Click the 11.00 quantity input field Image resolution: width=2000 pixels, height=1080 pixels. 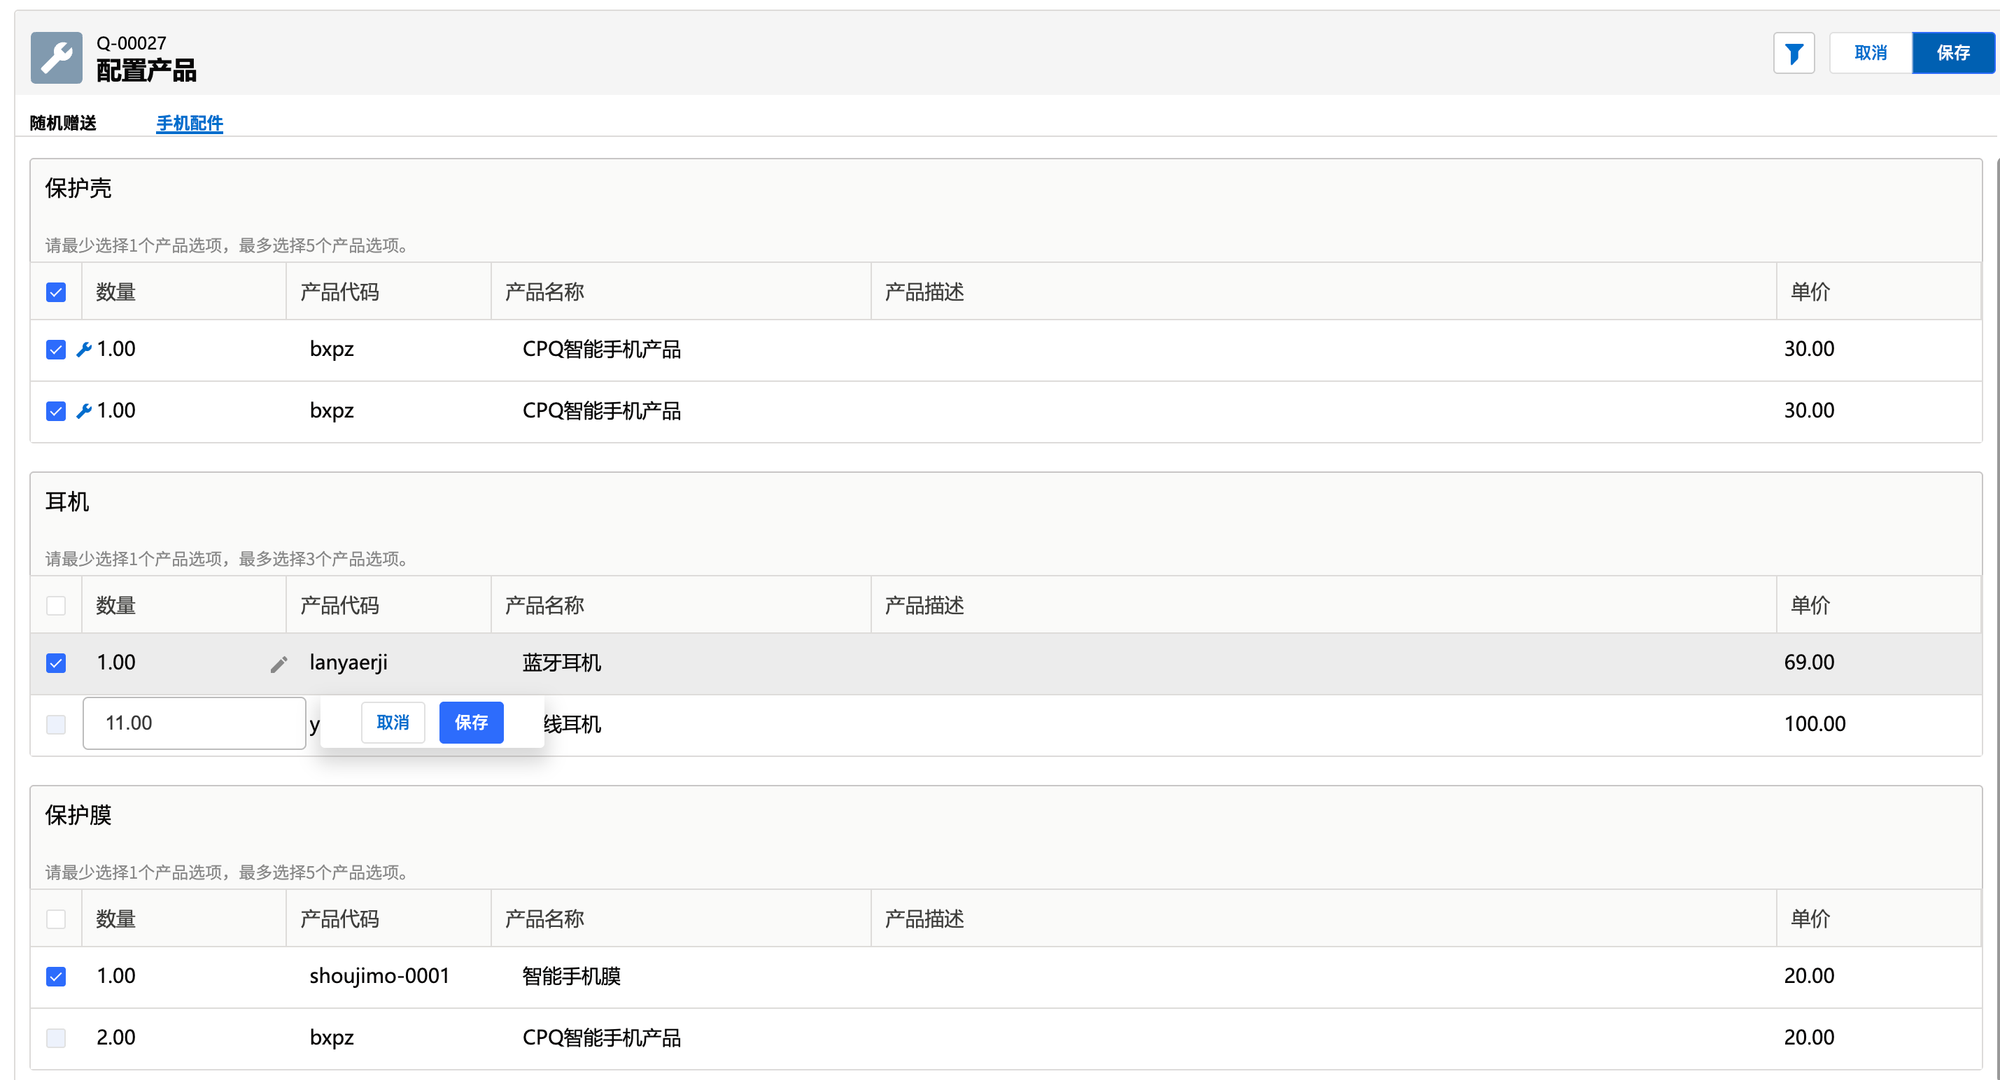coord(194,723)
